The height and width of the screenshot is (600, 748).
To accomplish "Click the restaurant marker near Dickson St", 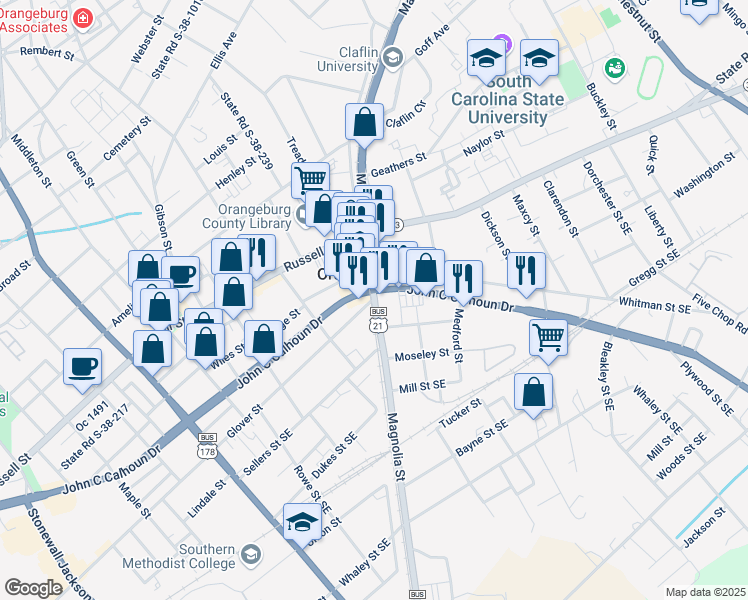I will coord(526,272).
